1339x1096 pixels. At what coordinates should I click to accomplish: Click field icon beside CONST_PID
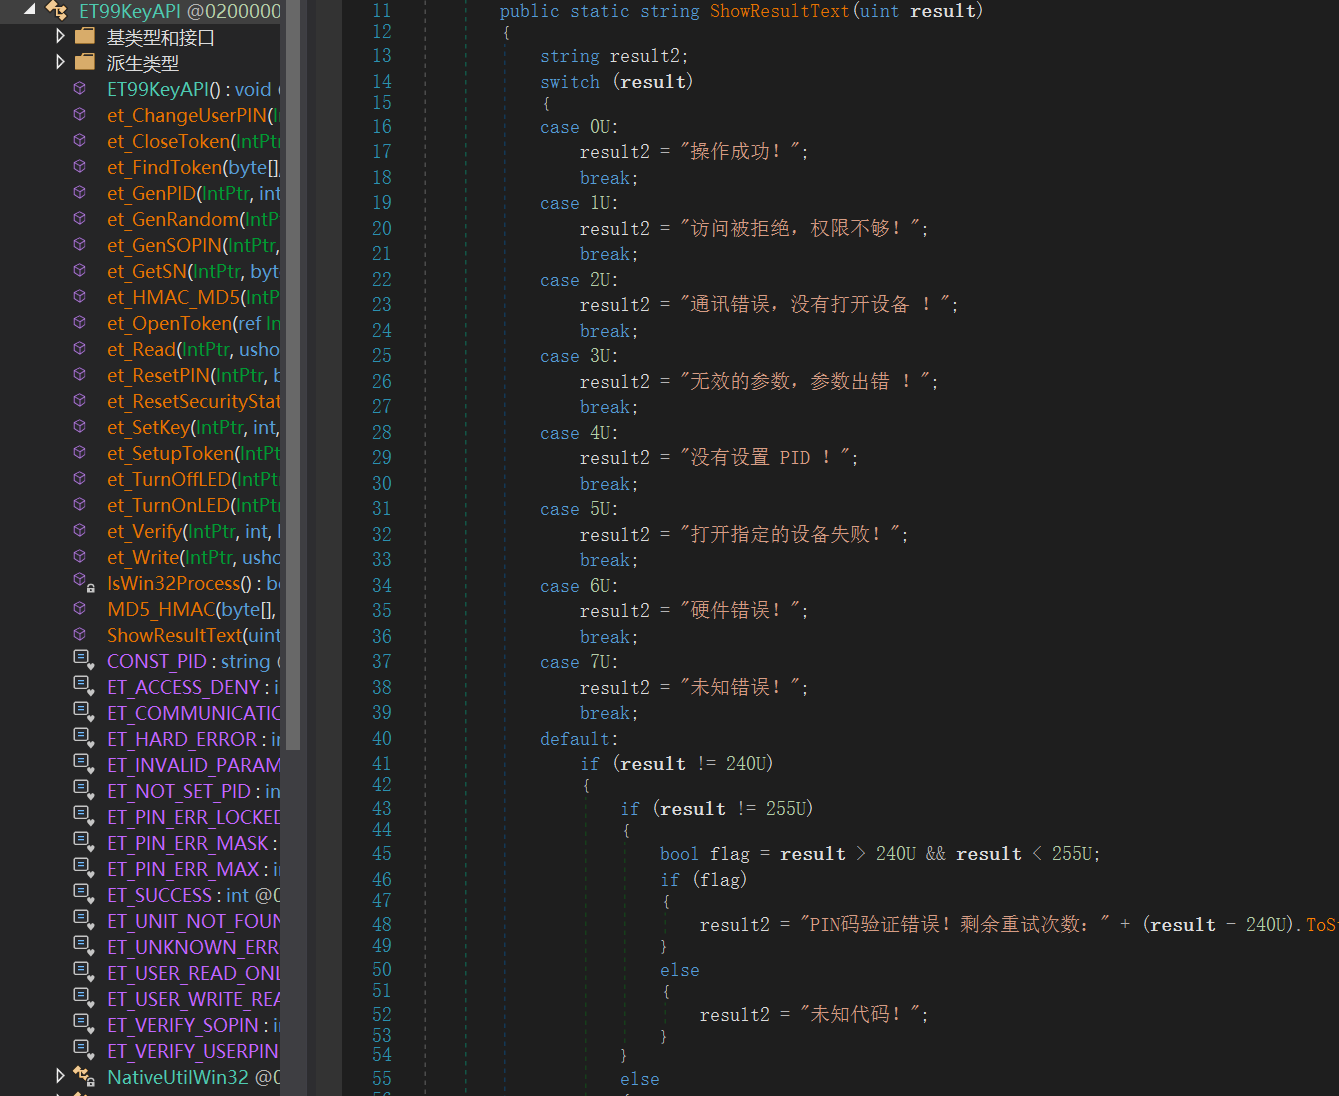point(83,660)
